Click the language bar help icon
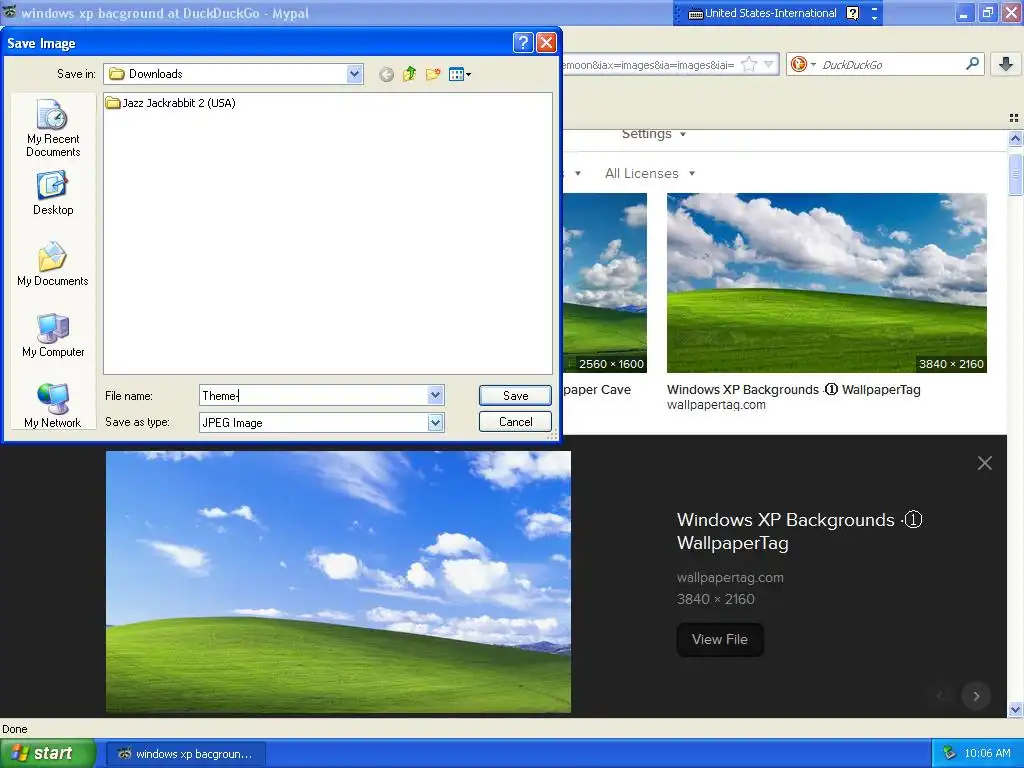This screenshot has height=768, width=1024. click(852, 13)
